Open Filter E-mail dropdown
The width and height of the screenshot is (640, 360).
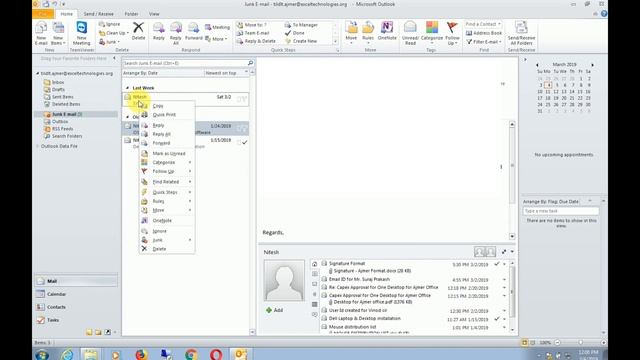click(484, 42)
